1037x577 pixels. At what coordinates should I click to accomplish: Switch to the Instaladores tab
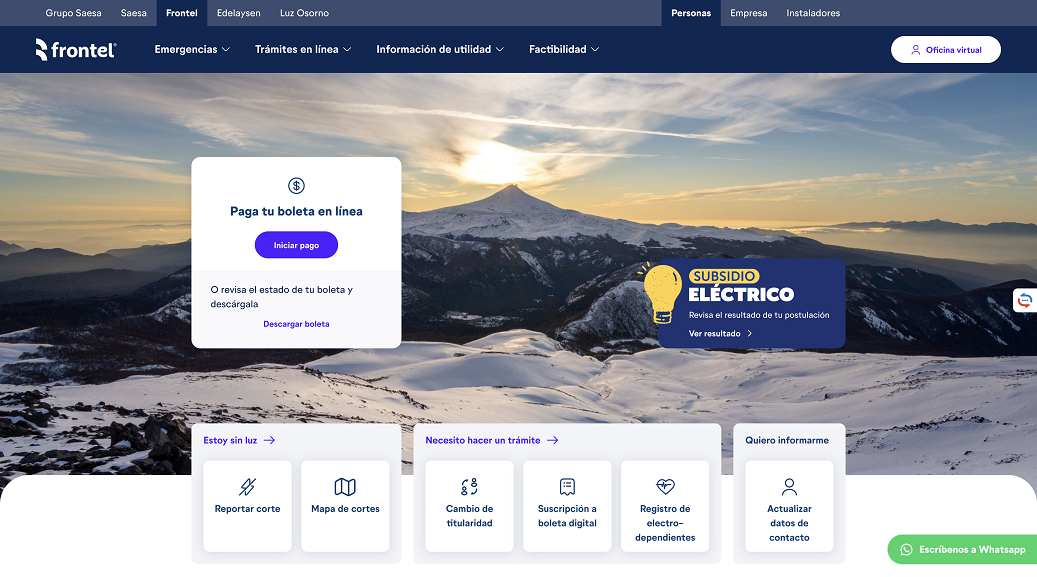pyautogui.click(x=813, y=13)
